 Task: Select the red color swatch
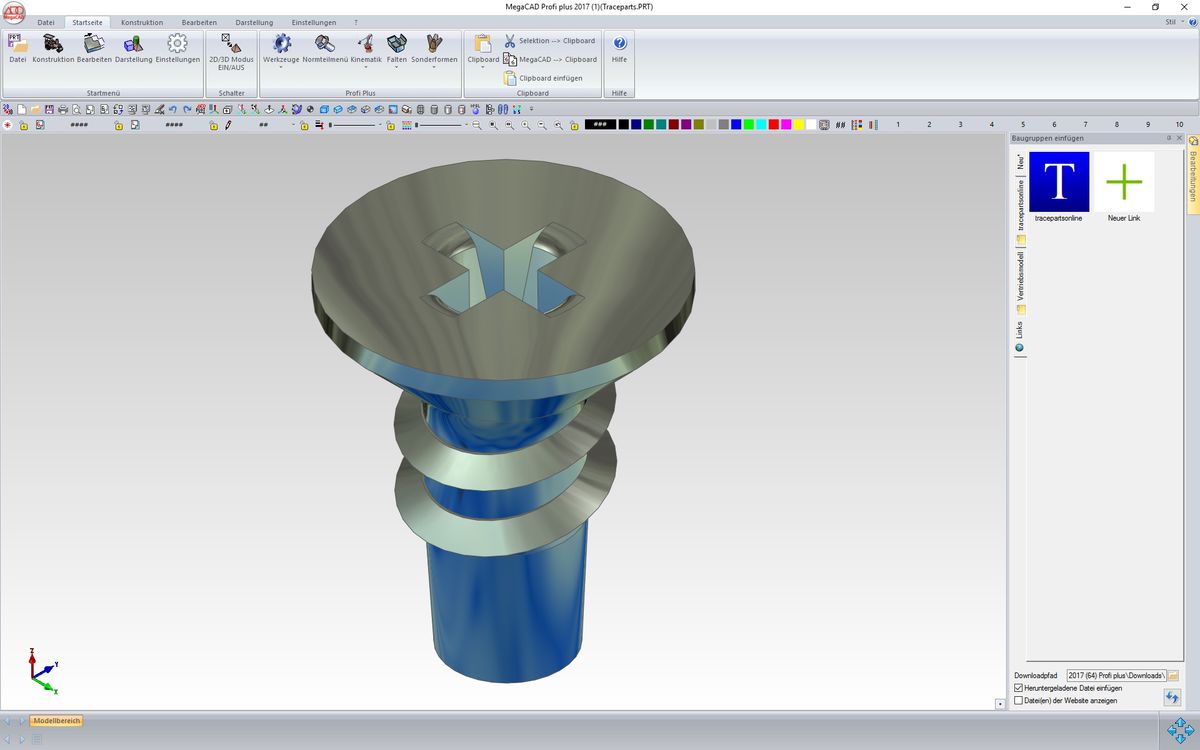tap(774, 125)
